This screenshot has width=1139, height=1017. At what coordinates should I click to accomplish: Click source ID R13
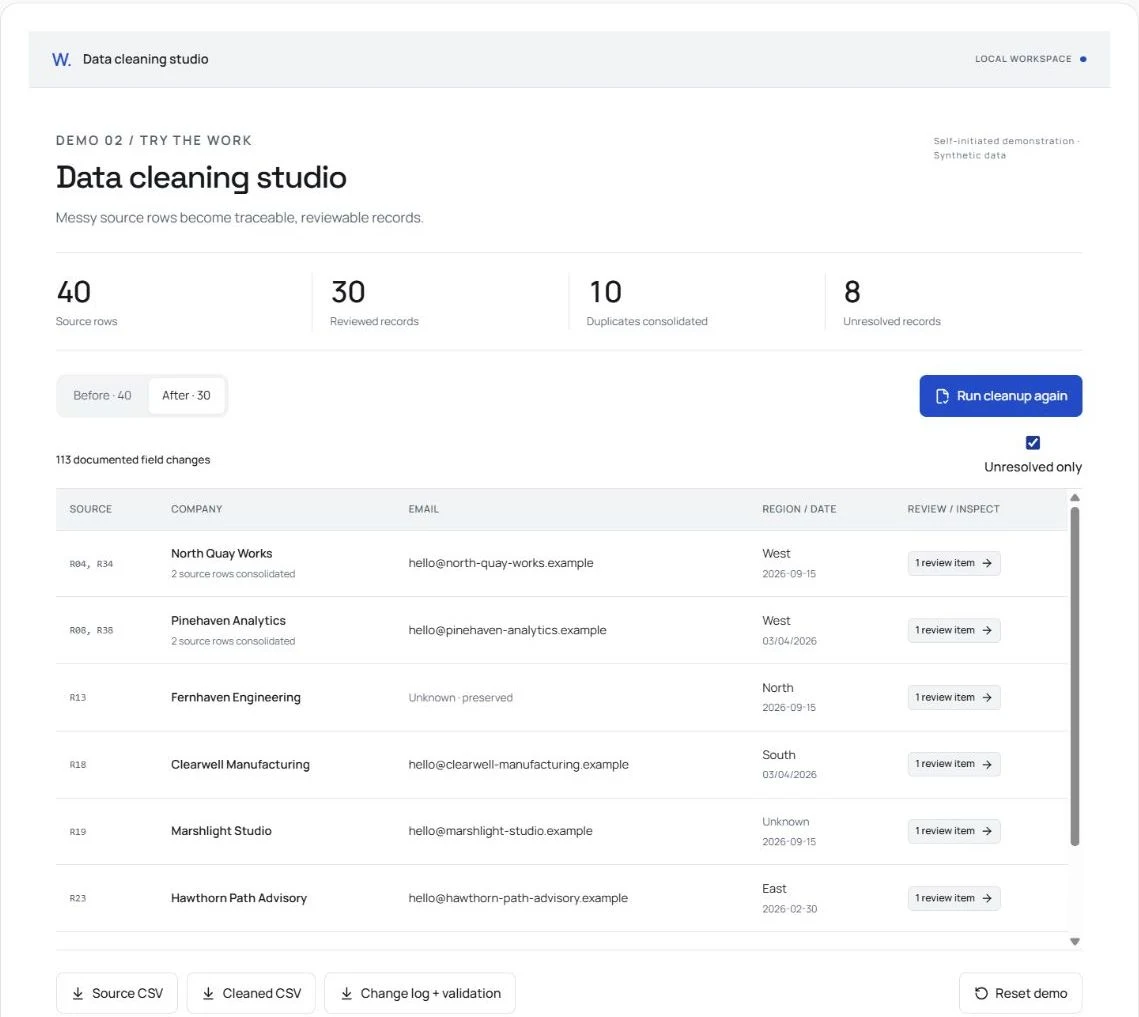click(x=78, y=697)
